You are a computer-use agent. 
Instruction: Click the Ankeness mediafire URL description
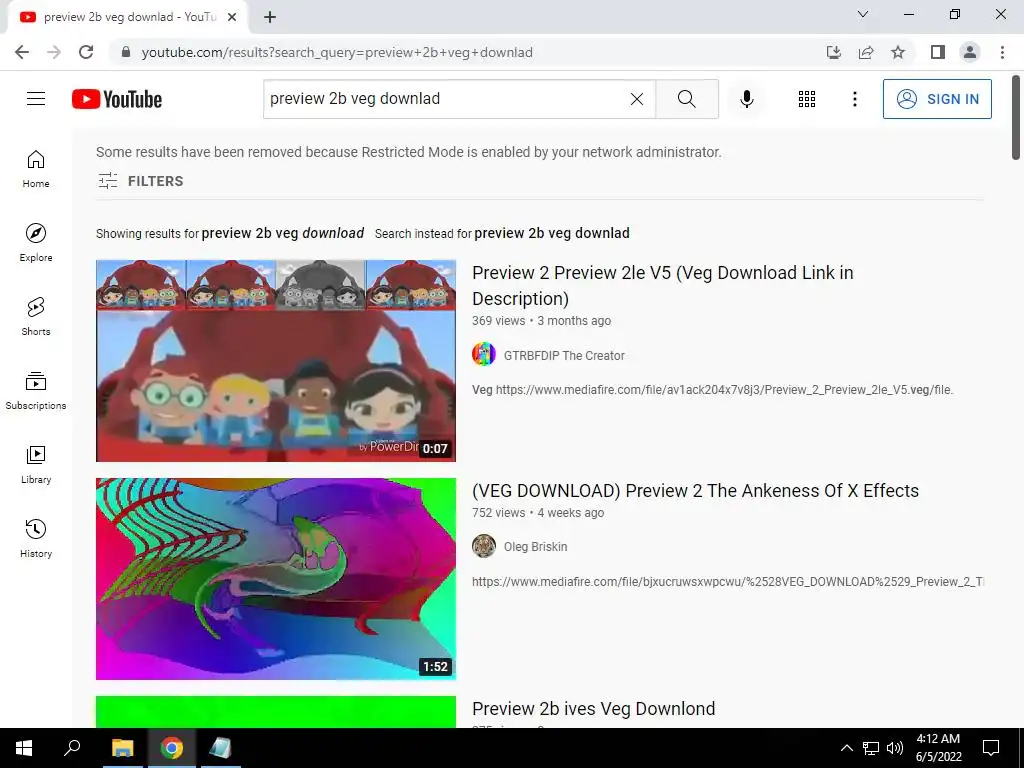tap(728, 581)
